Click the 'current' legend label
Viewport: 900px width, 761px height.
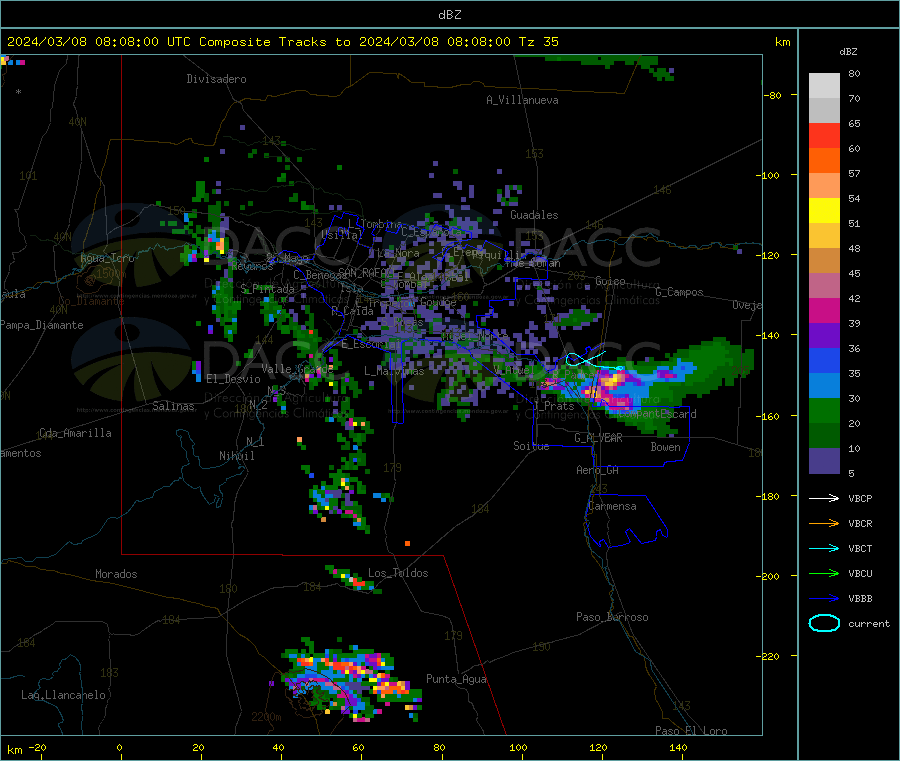[868, 624]
